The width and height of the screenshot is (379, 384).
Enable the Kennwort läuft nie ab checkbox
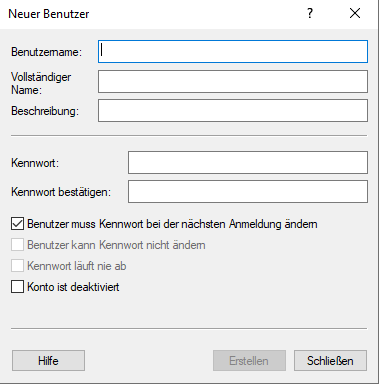click(x=17, y=266)
